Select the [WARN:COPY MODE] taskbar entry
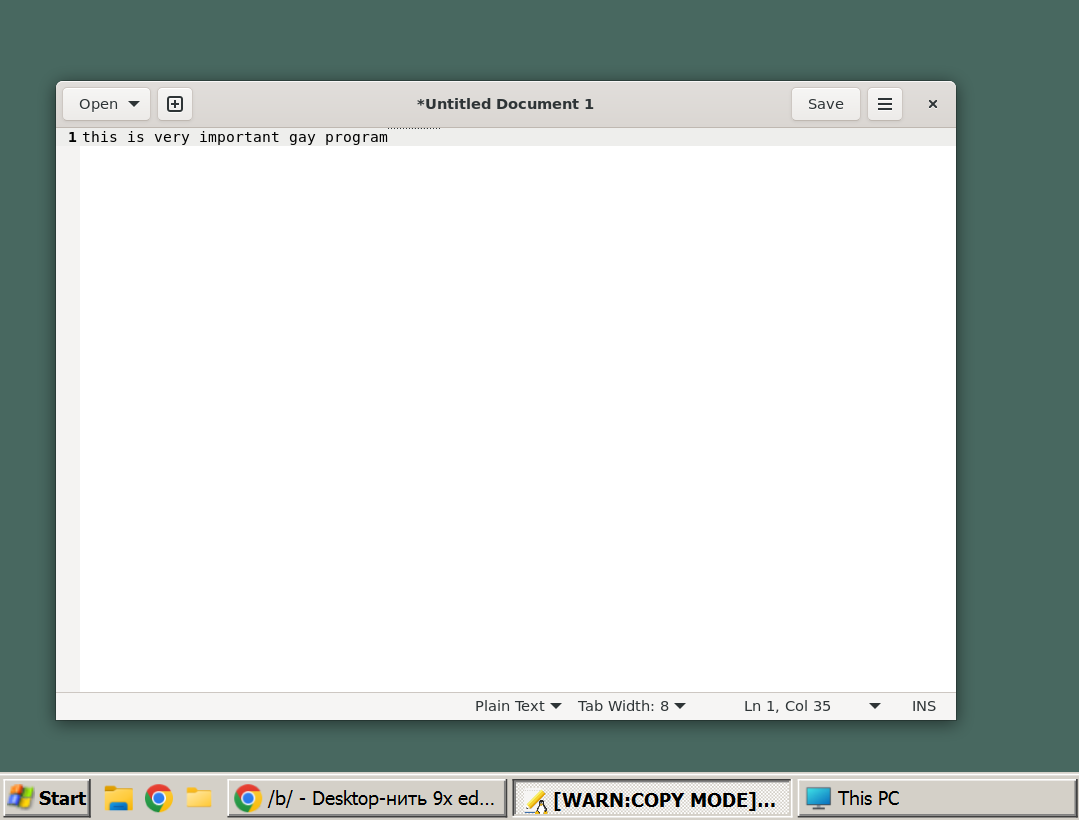1079x820 pixels. 652,799
